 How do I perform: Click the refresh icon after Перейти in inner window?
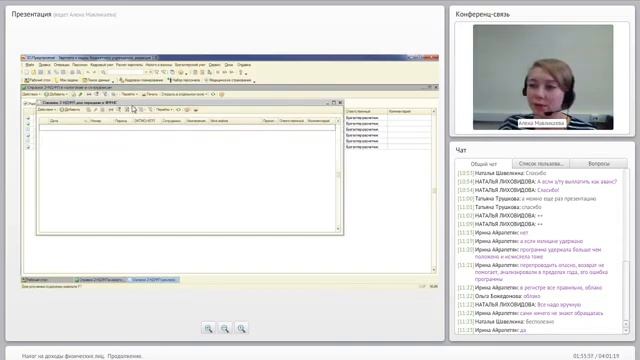pos(178,110)
